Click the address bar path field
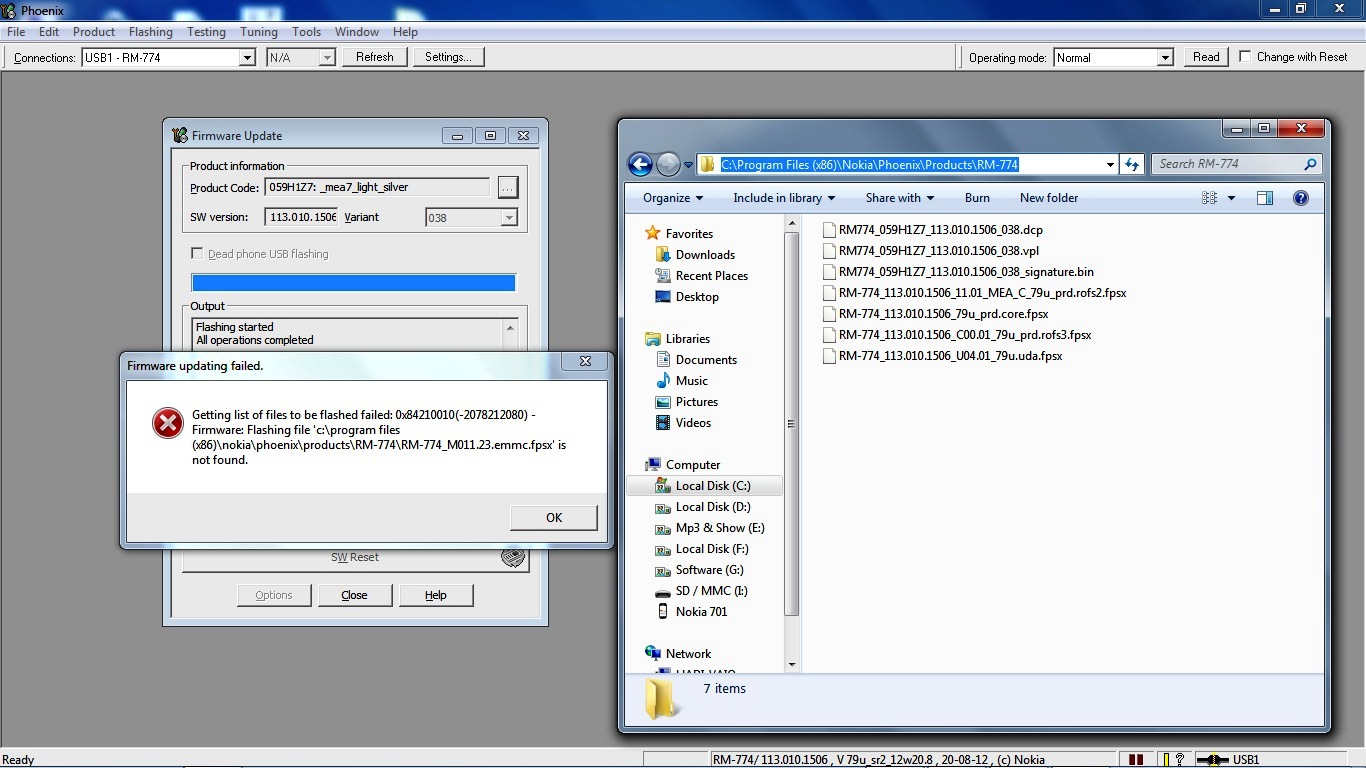Viewport: 1366px width, 768px height. [x=906, y=164]
